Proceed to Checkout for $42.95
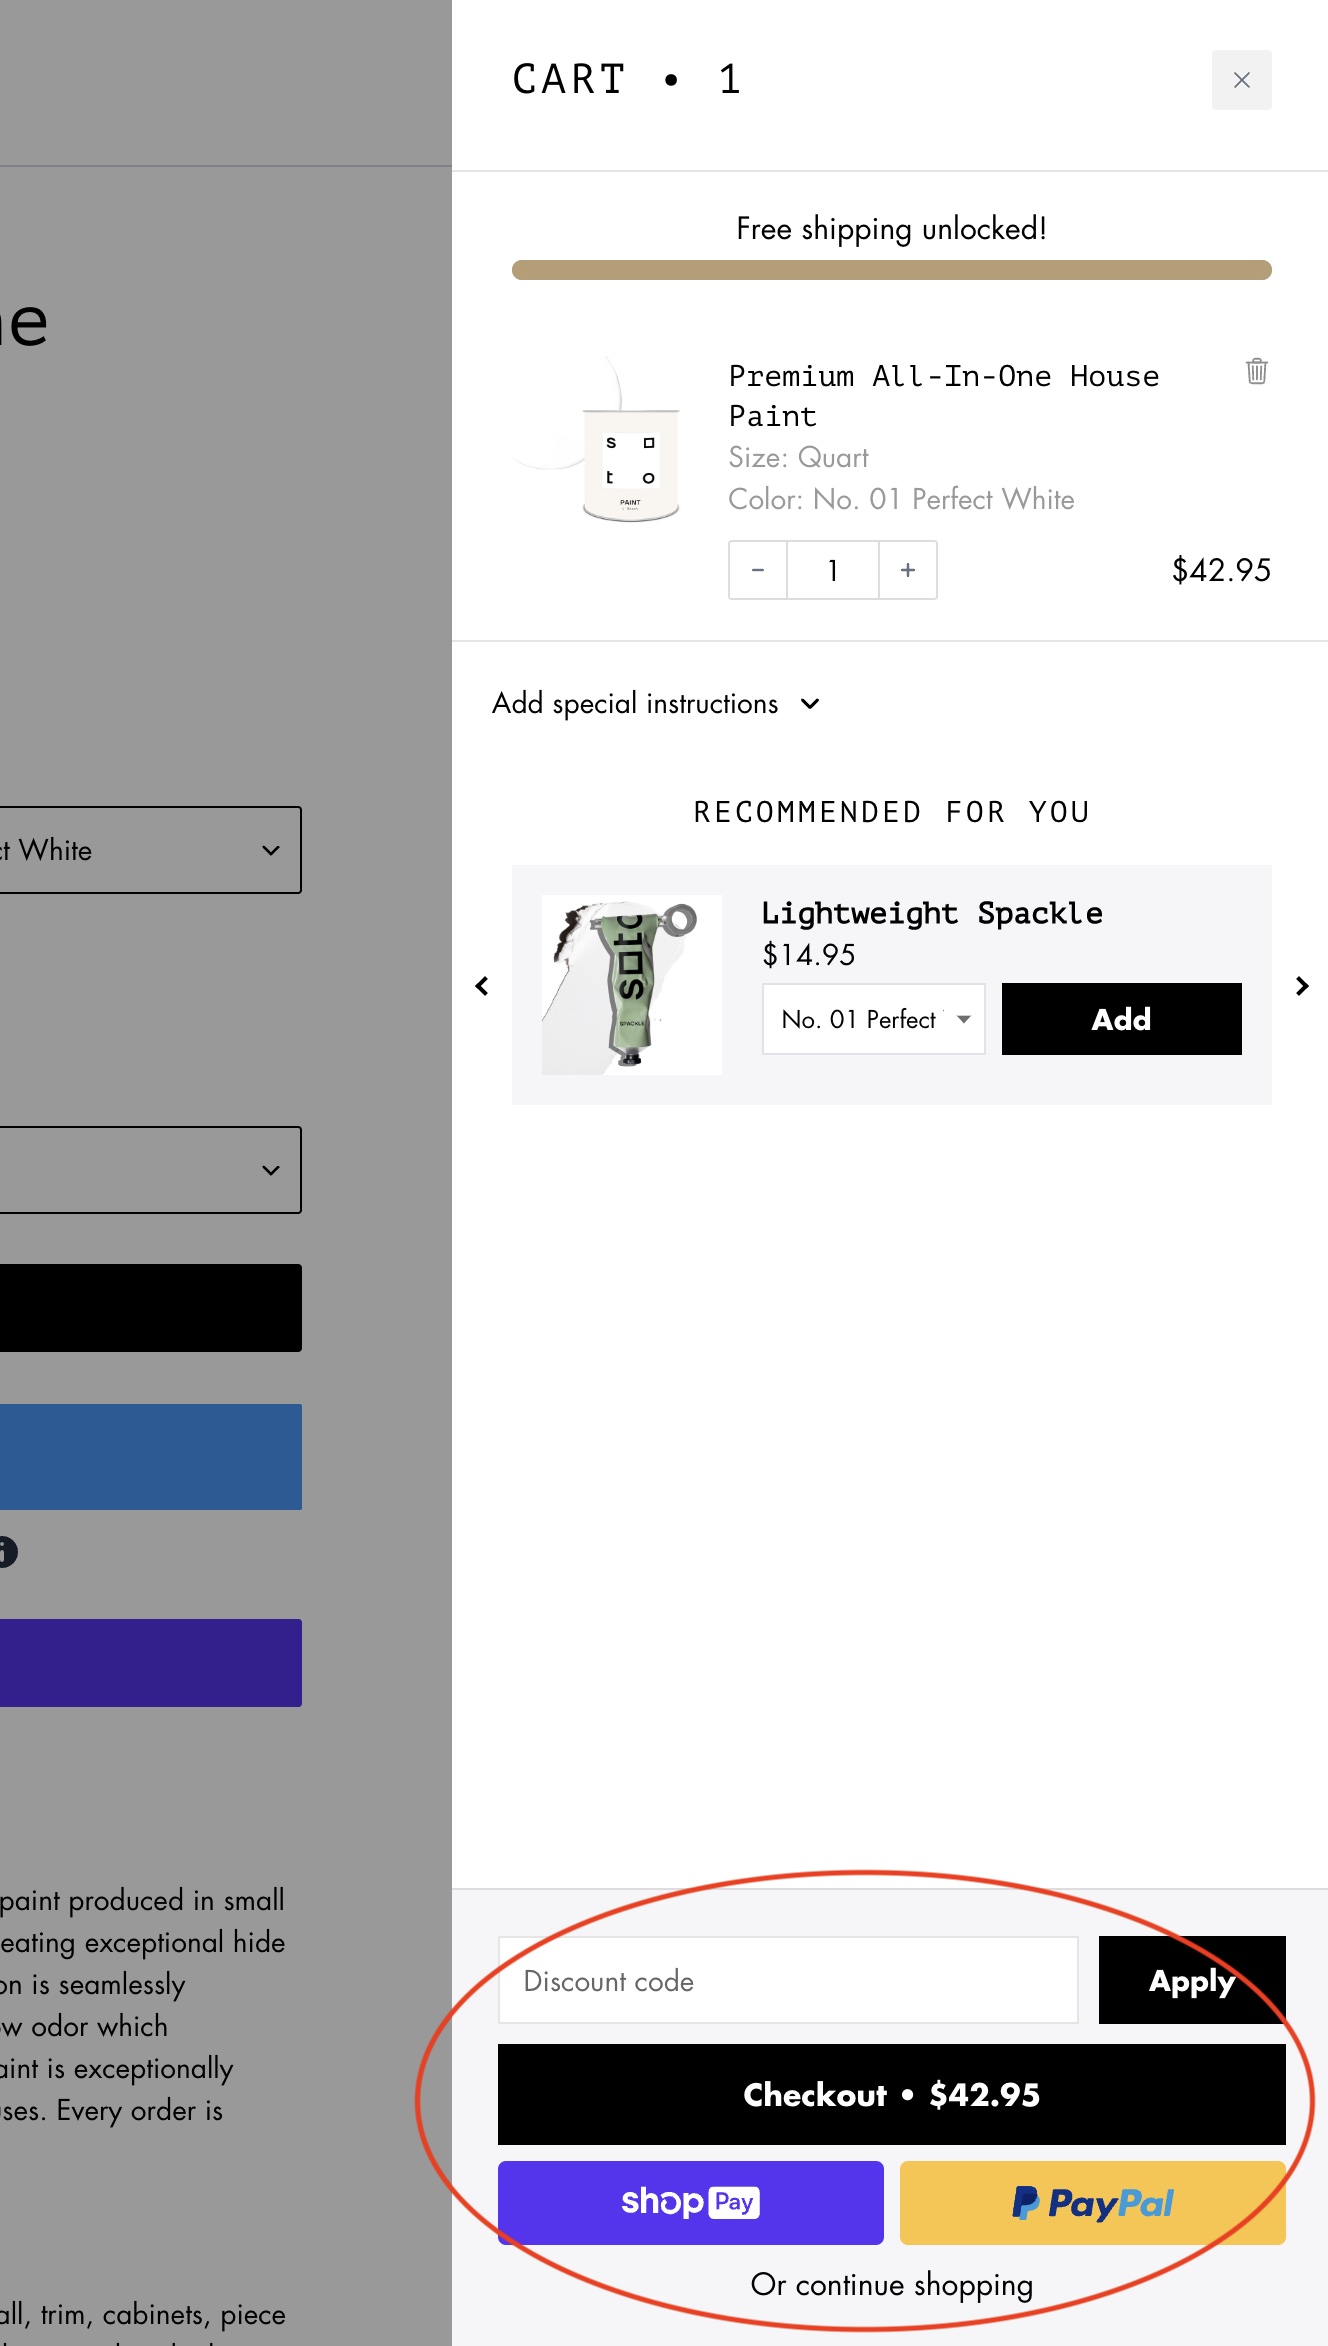Screen dimensions: 1328x2346 [x=891, y=2094]
